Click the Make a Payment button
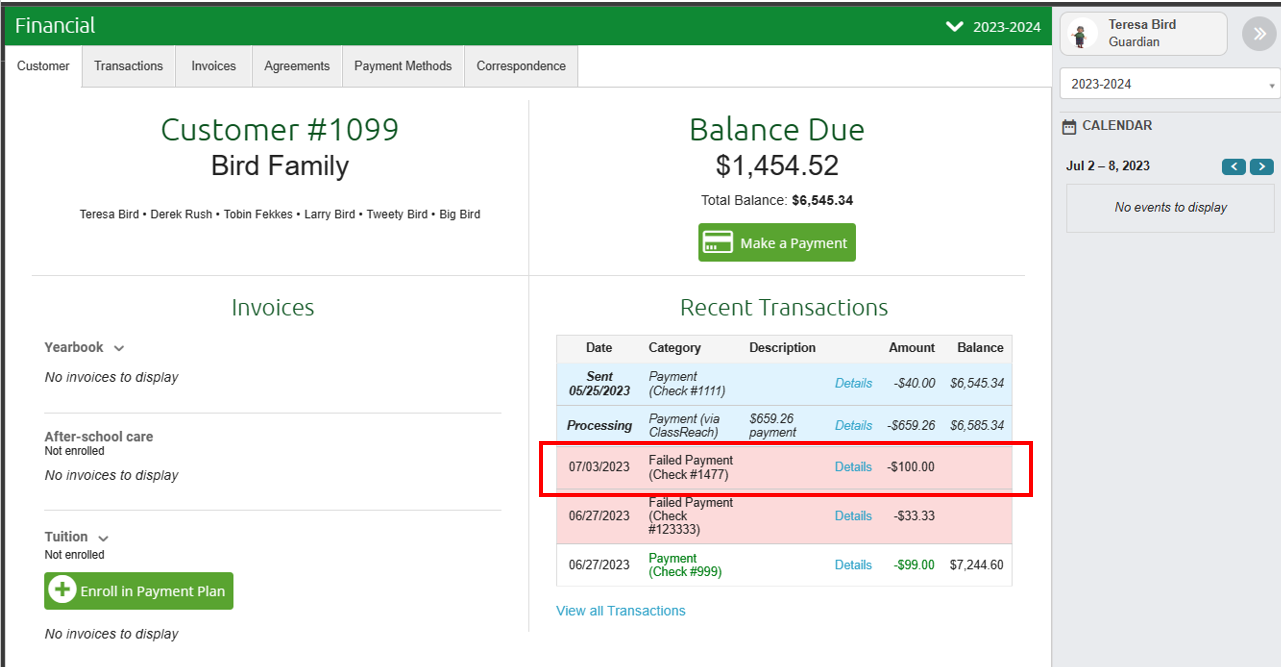 click(x=777, y=242)
